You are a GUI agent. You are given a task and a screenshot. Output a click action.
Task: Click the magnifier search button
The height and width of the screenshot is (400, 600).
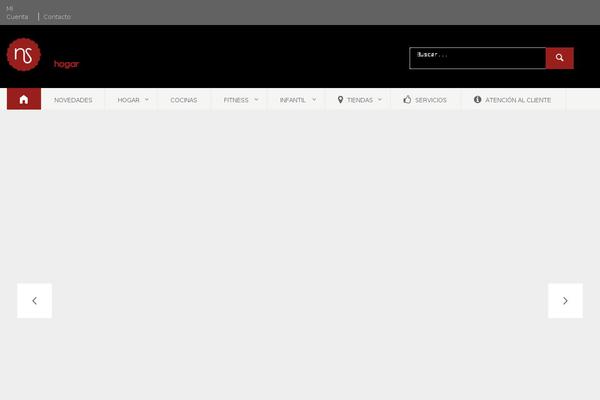point(559,58)
